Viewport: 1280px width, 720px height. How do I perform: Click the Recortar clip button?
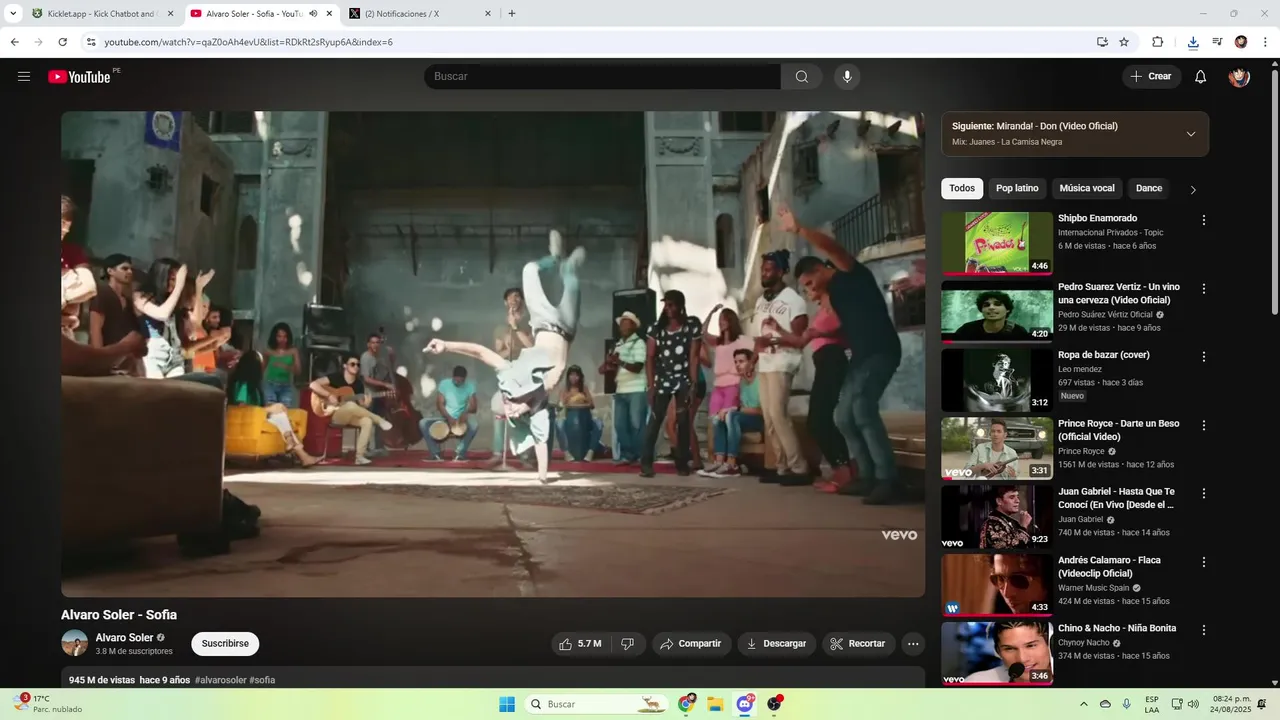click(x=859, y=644)
